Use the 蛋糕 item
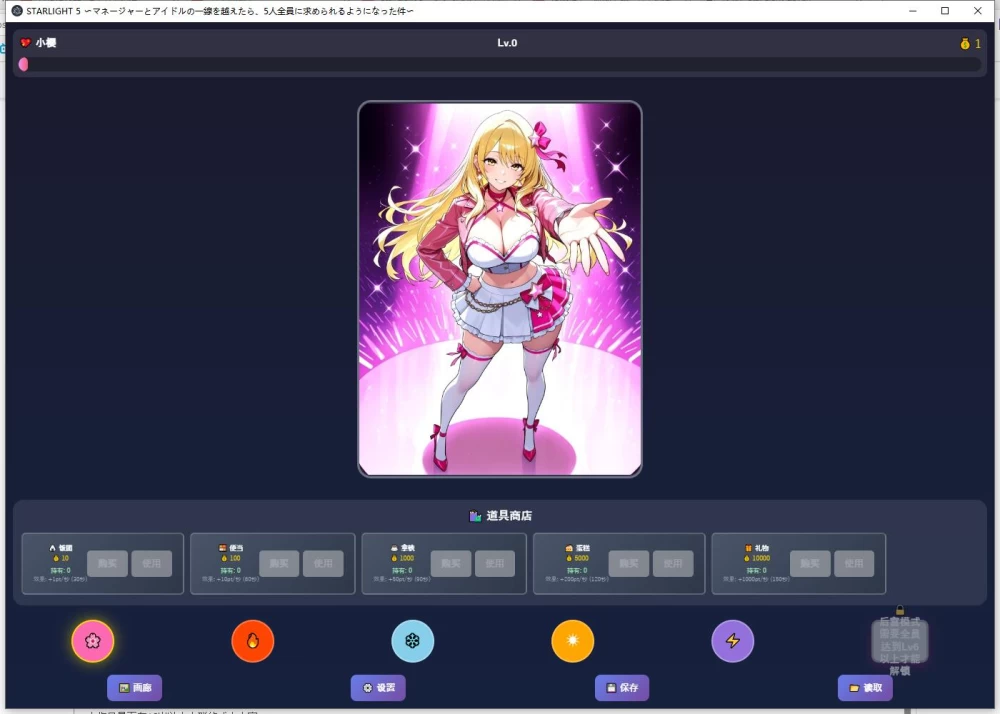The image size is (1000, 714). pyautogui.click(x=673, y=564)
